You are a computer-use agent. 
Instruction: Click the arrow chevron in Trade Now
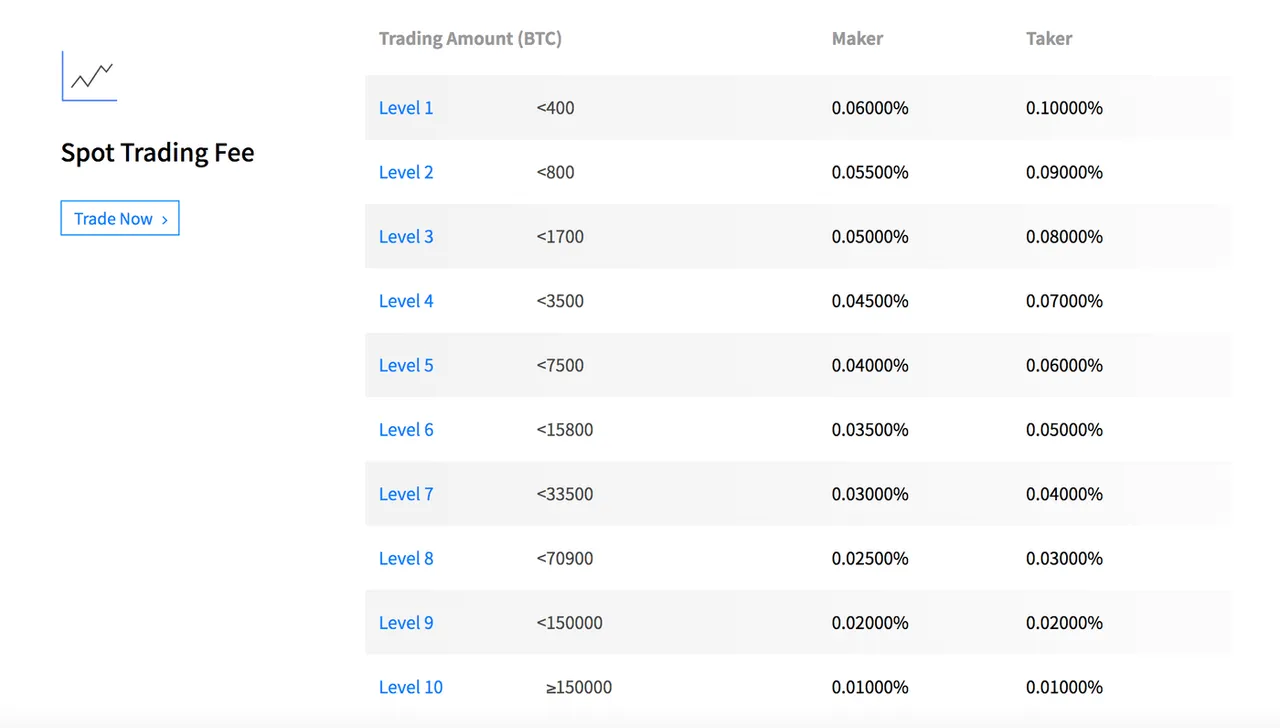point(164,220)
